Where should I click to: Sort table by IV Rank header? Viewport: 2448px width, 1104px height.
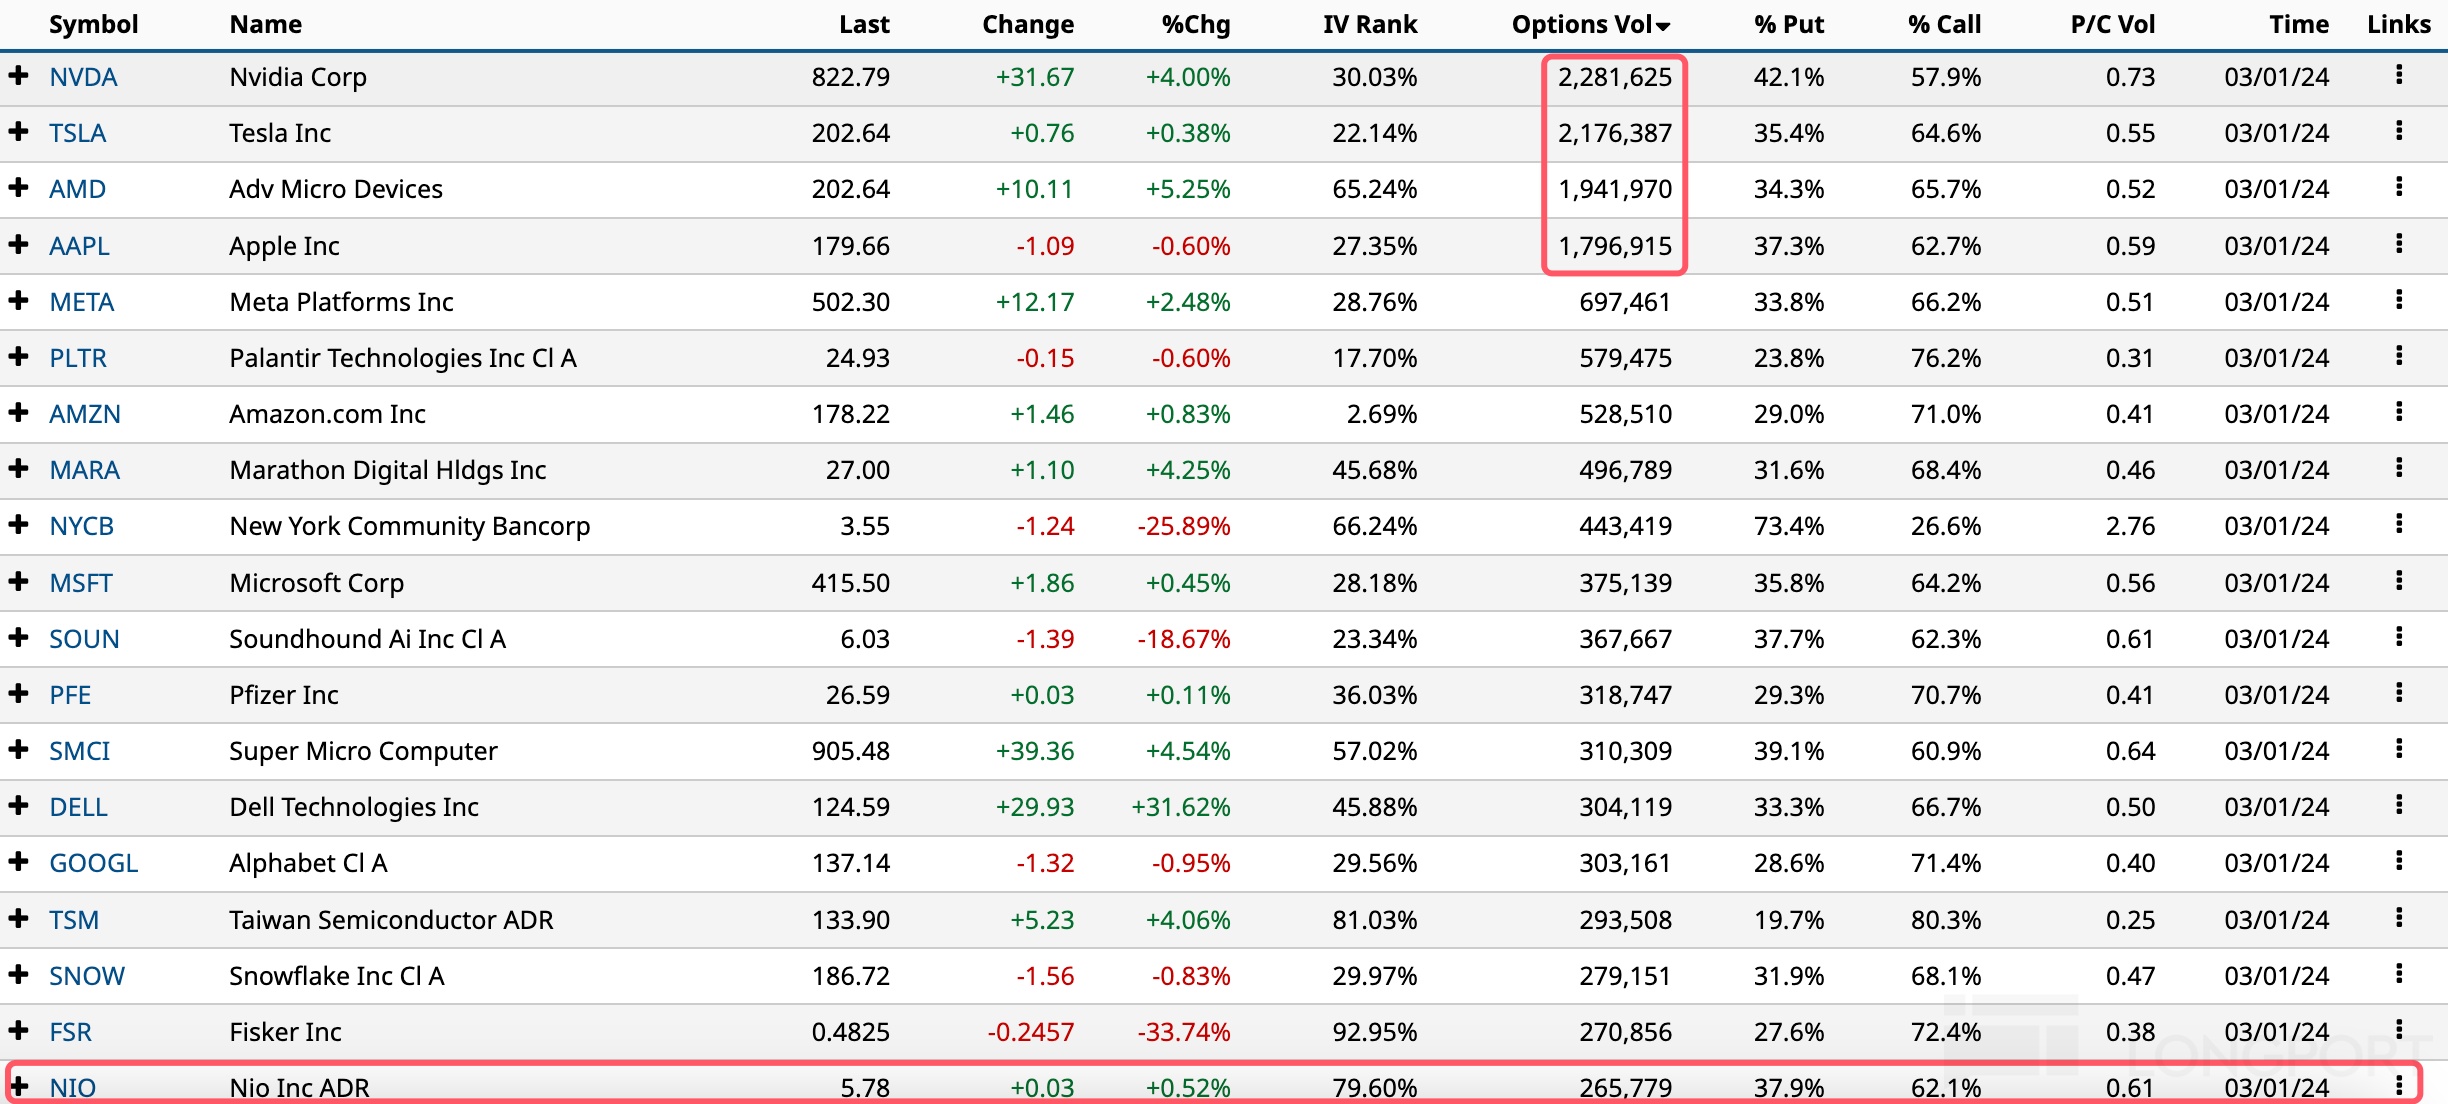(1369, 24)
